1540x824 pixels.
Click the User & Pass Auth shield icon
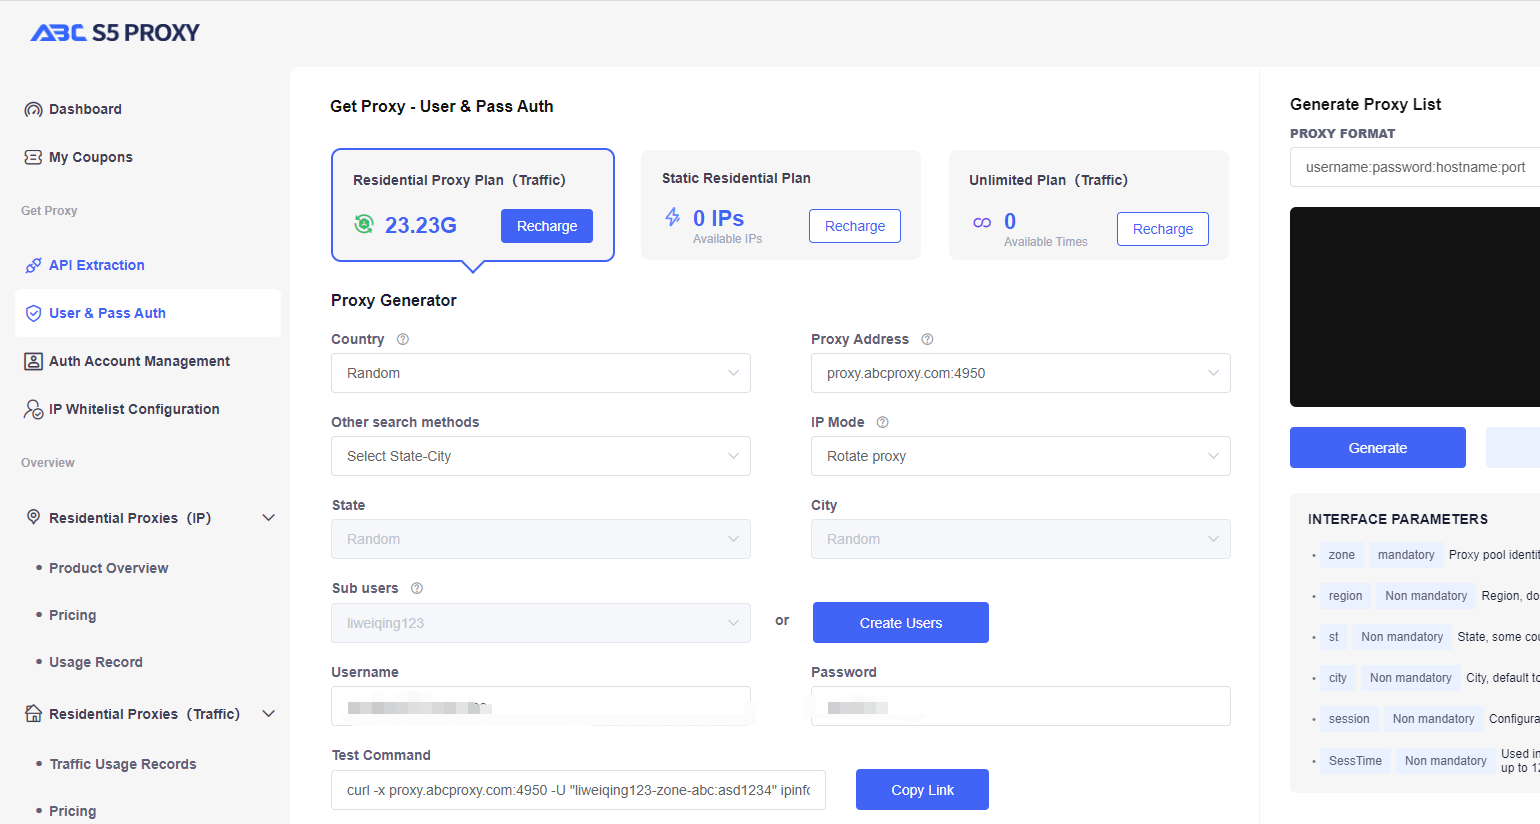33,313
